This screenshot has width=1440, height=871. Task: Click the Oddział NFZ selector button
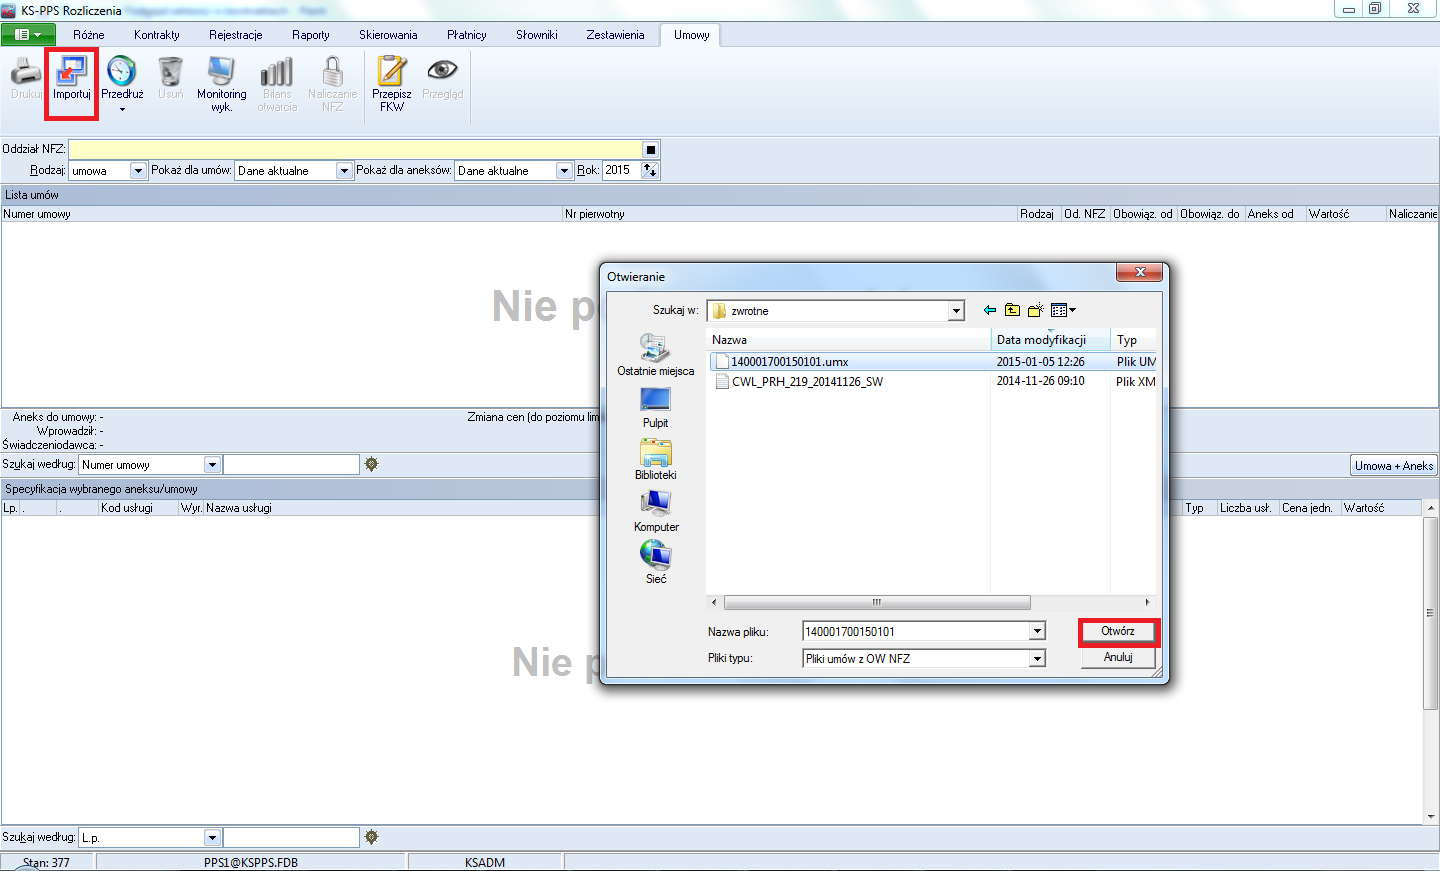pyautogui.click(x=650, y=149)
